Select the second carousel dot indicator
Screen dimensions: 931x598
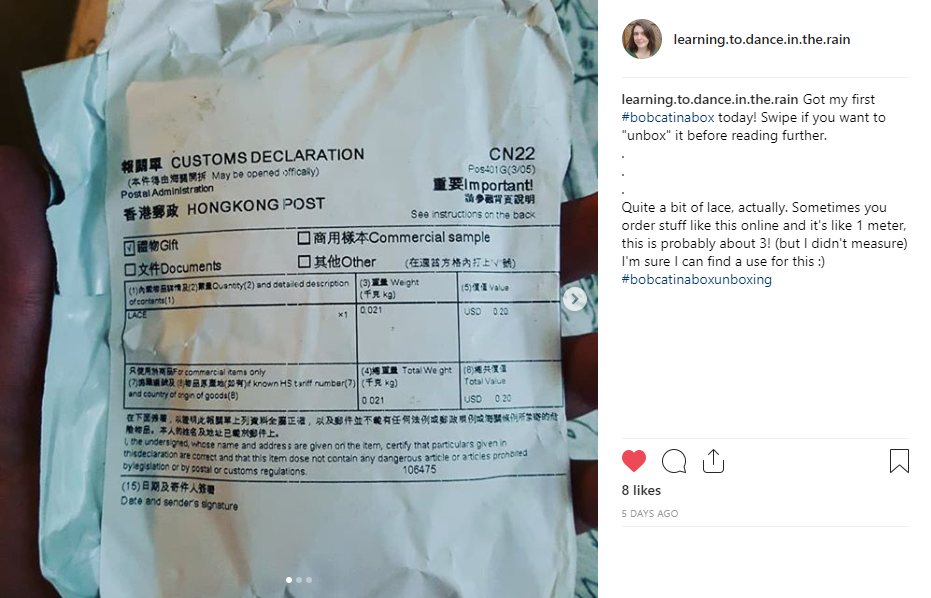pos(299,580)
